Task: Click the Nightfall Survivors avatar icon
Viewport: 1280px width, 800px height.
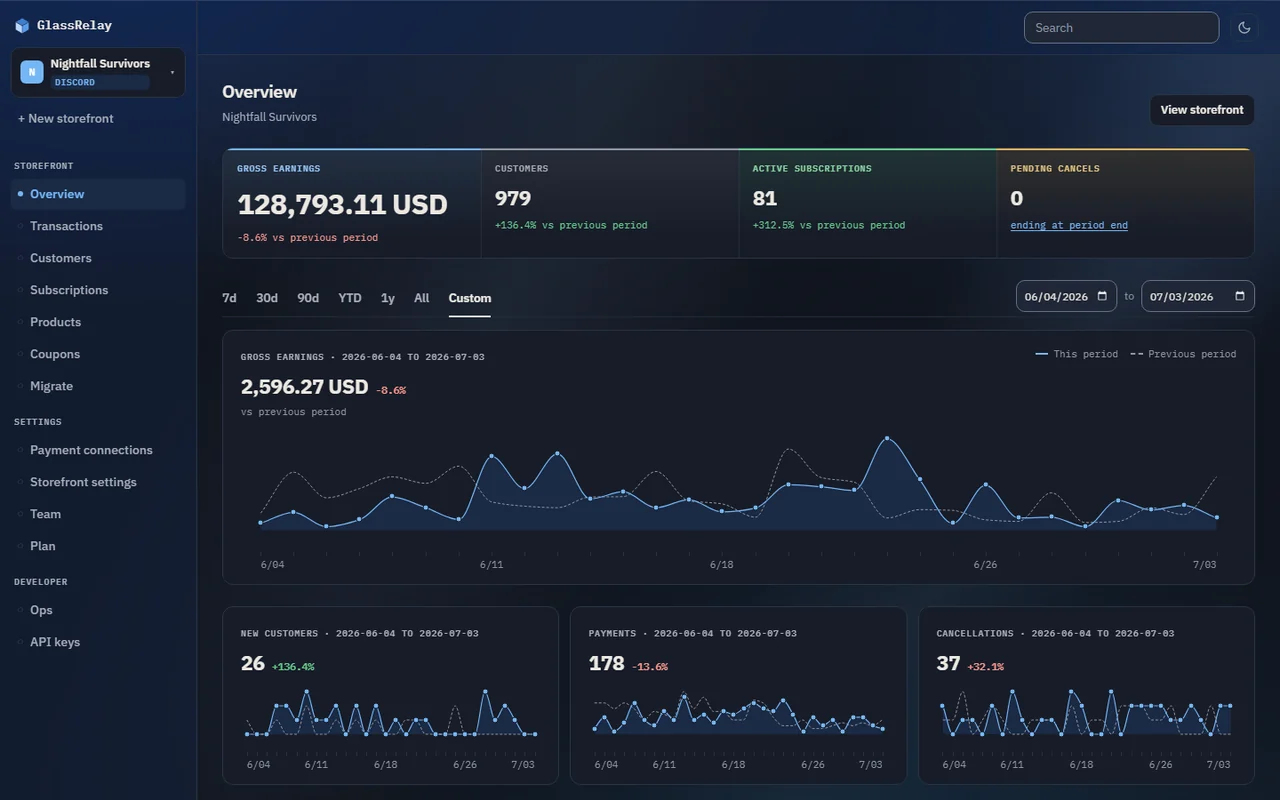Action: click(32, 72)
